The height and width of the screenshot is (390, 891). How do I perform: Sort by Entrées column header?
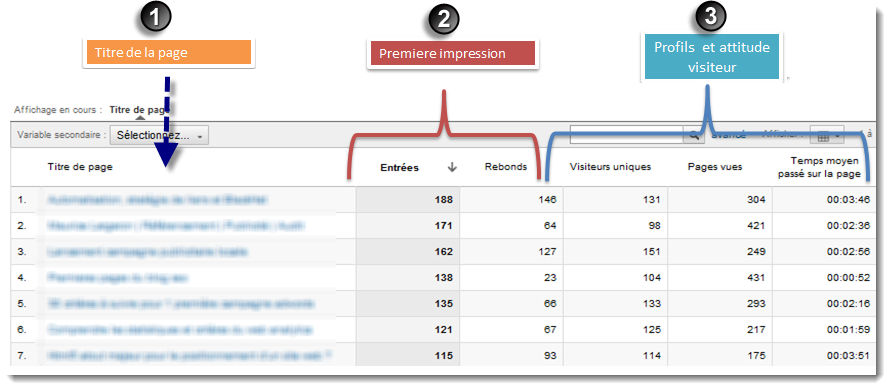[x=399, y=167]
